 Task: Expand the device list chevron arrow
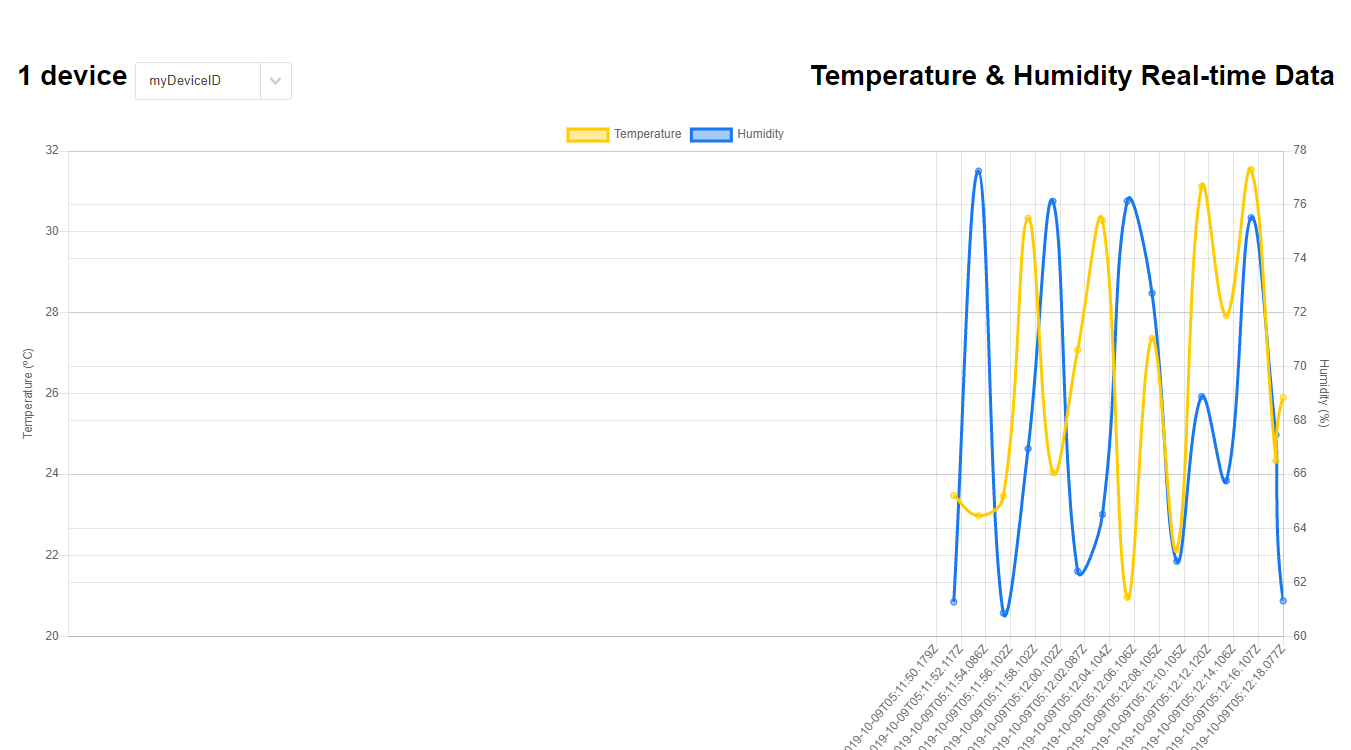pos(276,81)
